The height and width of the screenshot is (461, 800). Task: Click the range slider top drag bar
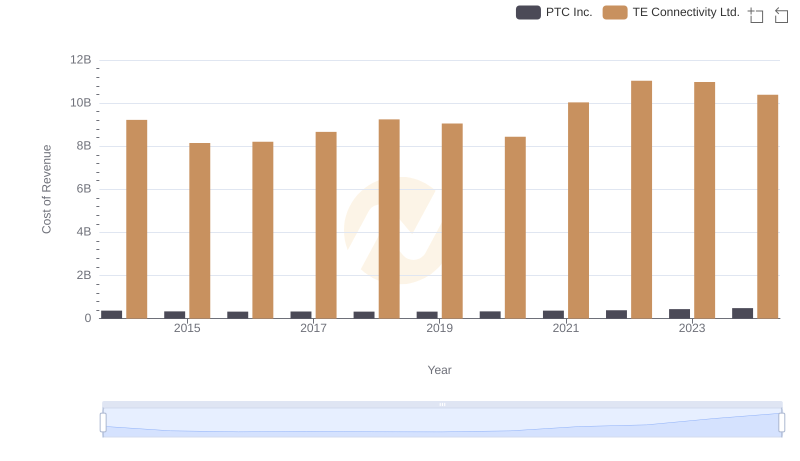[442, 404]
